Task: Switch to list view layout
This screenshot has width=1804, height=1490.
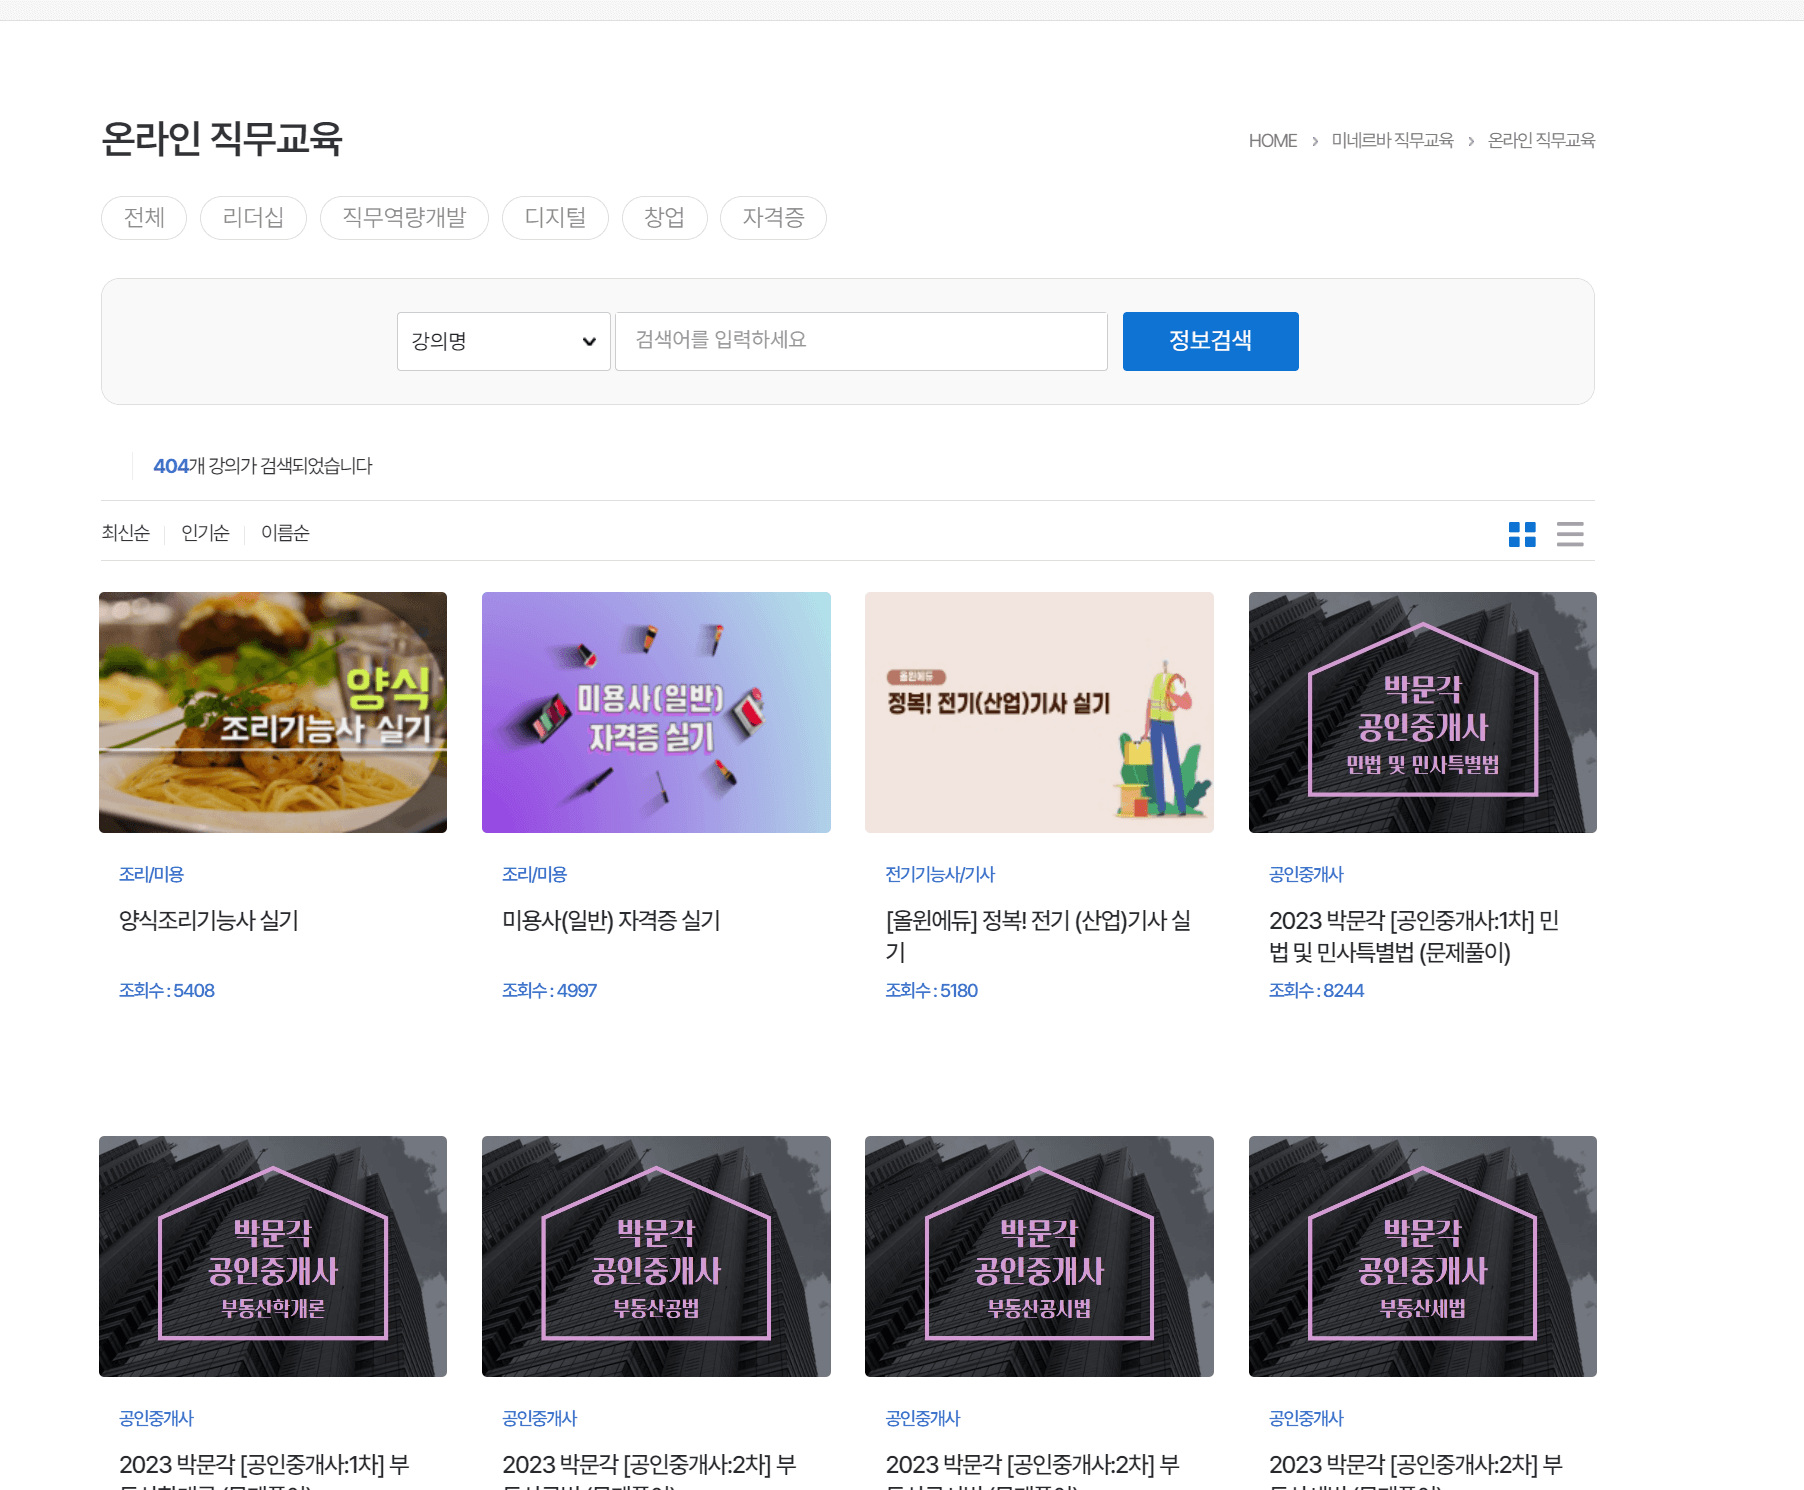Action: point(1570,535)
